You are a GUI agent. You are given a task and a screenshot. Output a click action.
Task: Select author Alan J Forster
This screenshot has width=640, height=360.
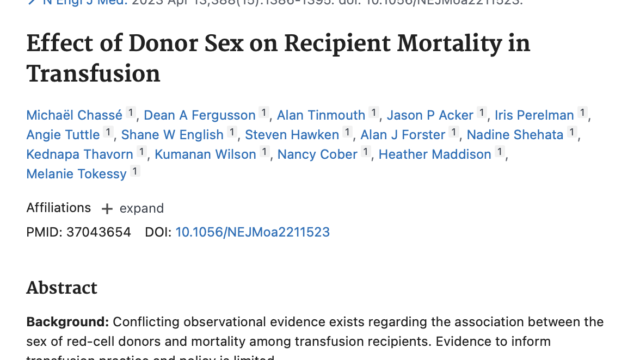[402, 135]
